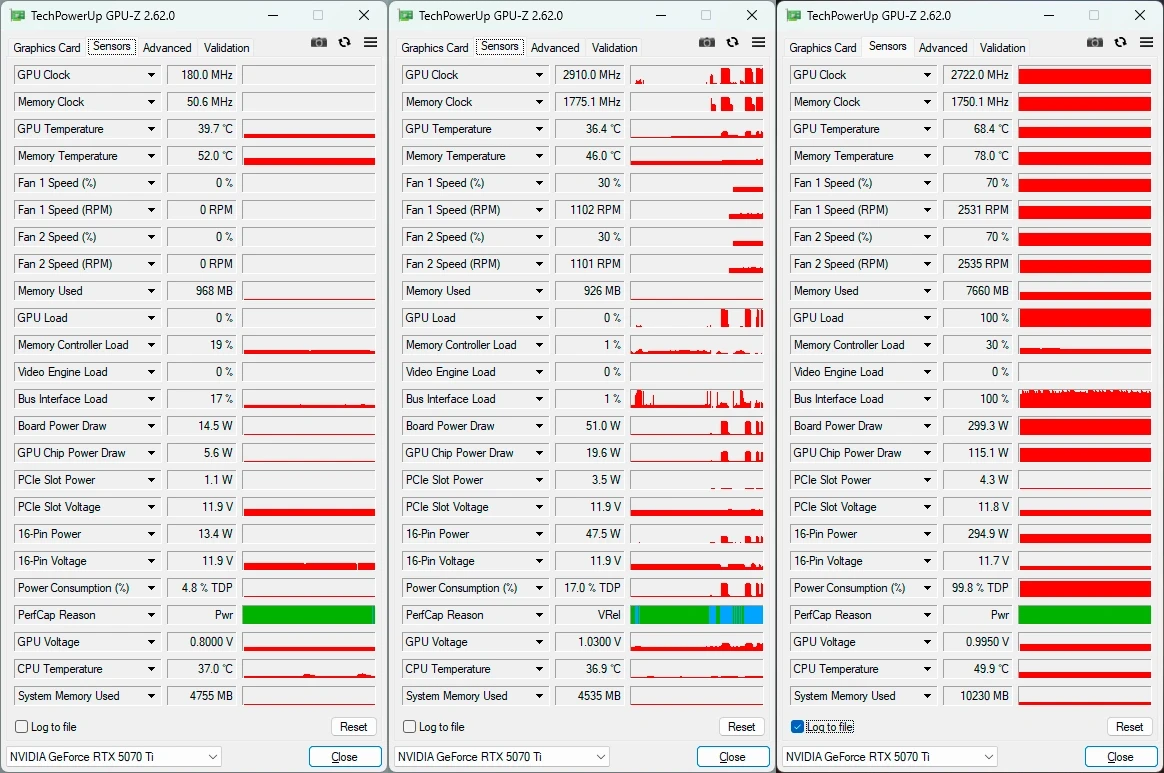Open Board Power Draw dropdown in middle window
Screen dimensions: 1164x773
540,426
